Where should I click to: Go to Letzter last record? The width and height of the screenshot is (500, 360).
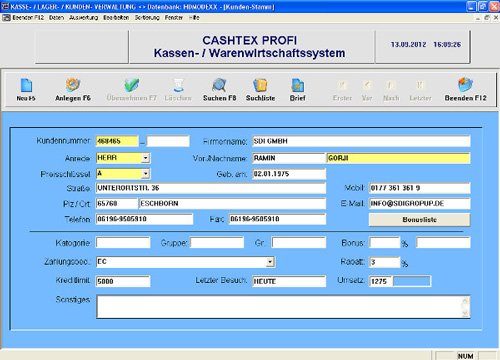[420, 86]
